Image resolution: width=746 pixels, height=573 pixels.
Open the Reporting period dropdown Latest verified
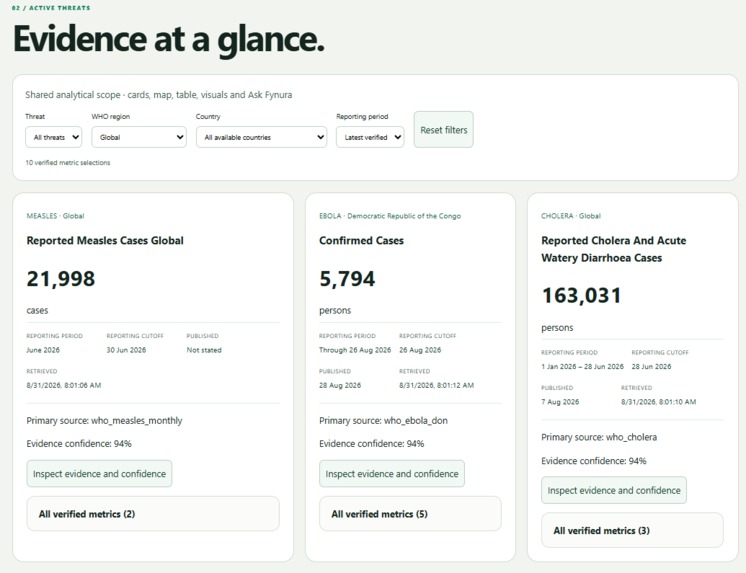point(370,137)
